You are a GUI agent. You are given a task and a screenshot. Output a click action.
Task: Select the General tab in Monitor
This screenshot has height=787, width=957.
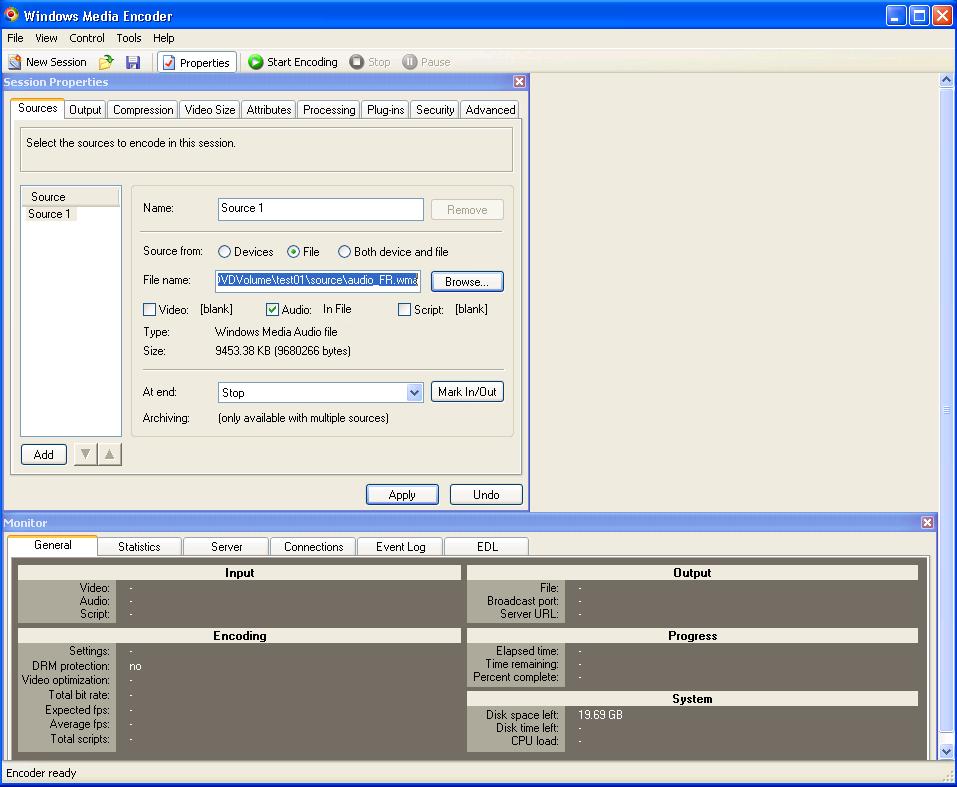(52, 545)
